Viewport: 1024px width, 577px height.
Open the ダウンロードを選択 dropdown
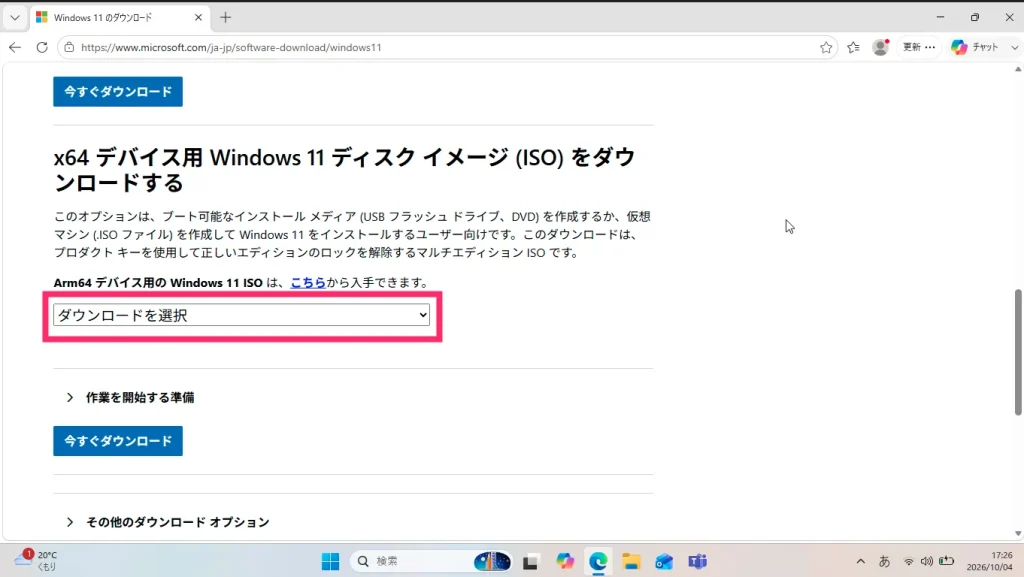tap(242, 315)
